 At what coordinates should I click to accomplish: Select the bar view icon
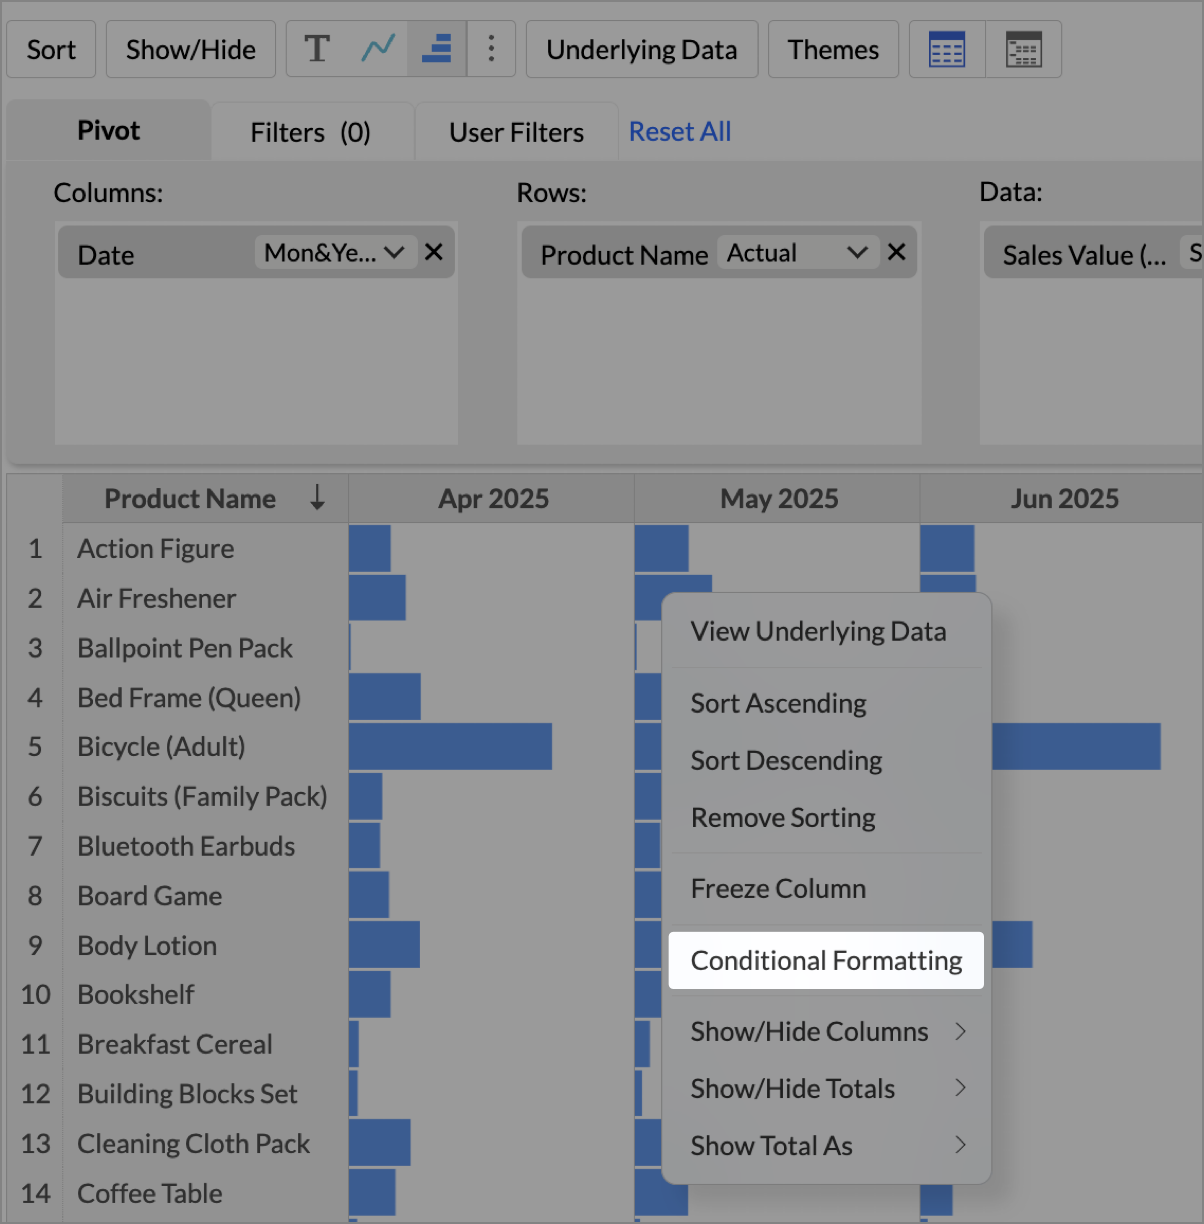pos(437,49)
